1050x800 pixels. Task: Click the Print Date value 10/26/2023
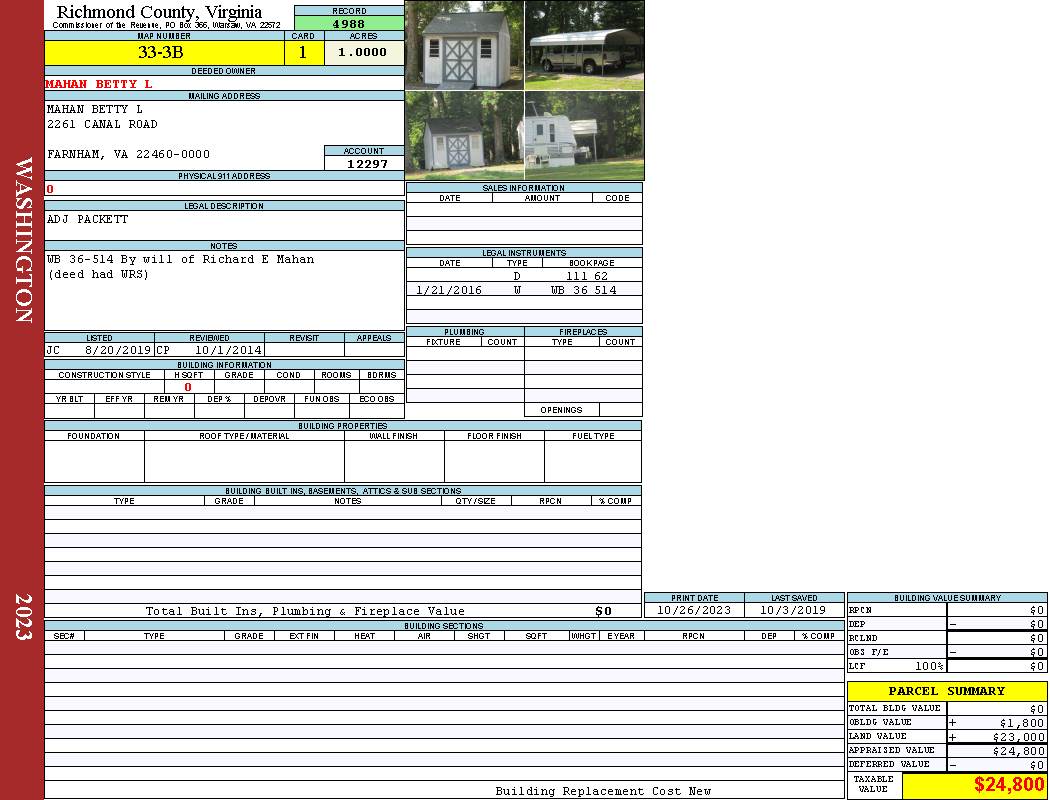[693, 610]
